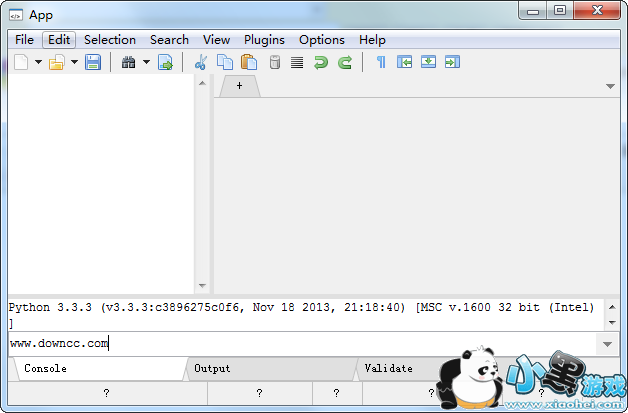Click the up arrow of the side panel scrollbar
The width and height of the screenshot is (628, 413).
click(x=202, y=83)
